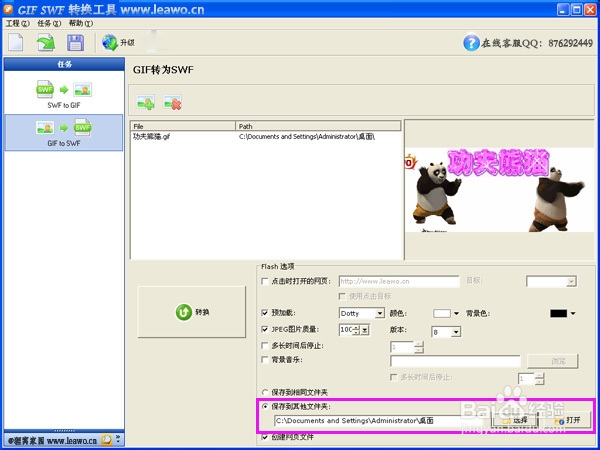The height and width of the screenshot is (450, 600).
Task: Select the SWF to GIF task
Action: tap(64, 94)
